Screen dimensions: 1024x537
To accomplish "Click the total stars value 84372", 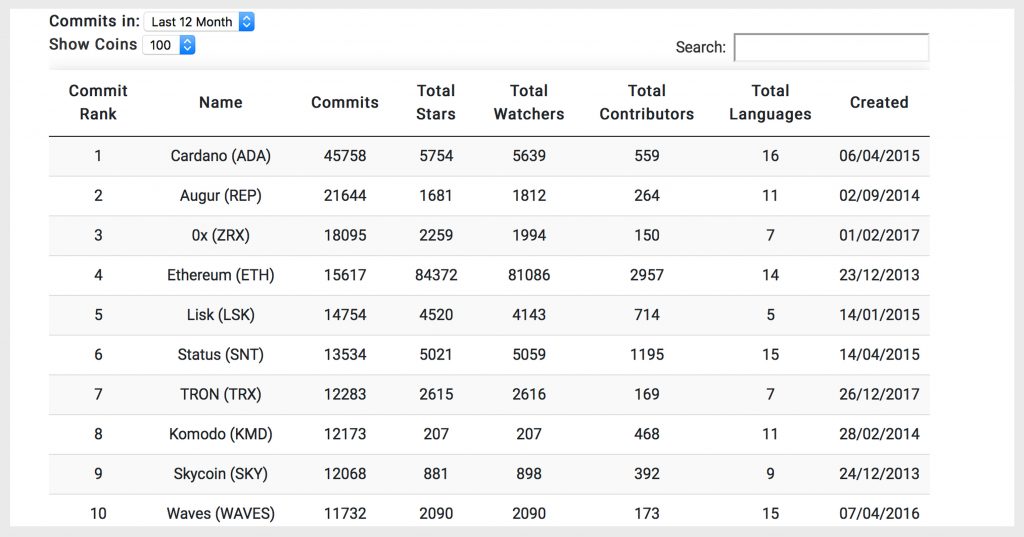I will 436,275.
